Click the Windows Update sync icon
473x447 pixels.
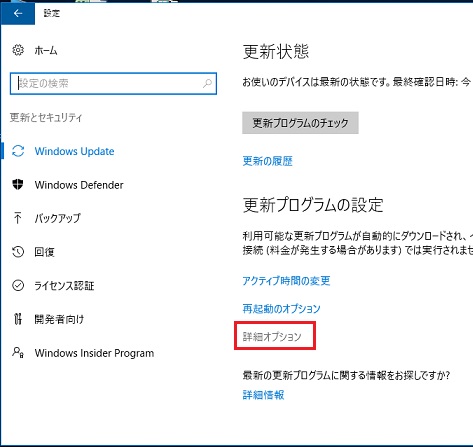tap(18, 151)
